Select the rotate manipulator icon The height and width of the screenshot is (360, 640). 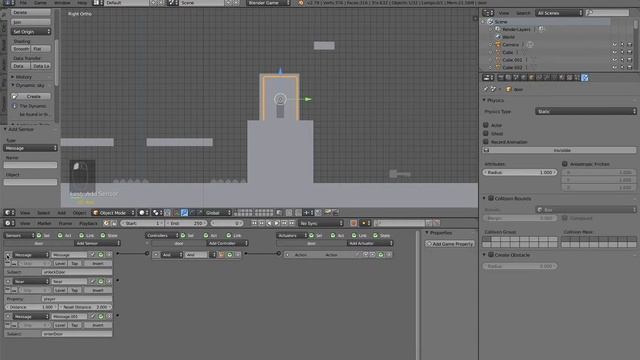pyautogui.click(x=192, y=213)
